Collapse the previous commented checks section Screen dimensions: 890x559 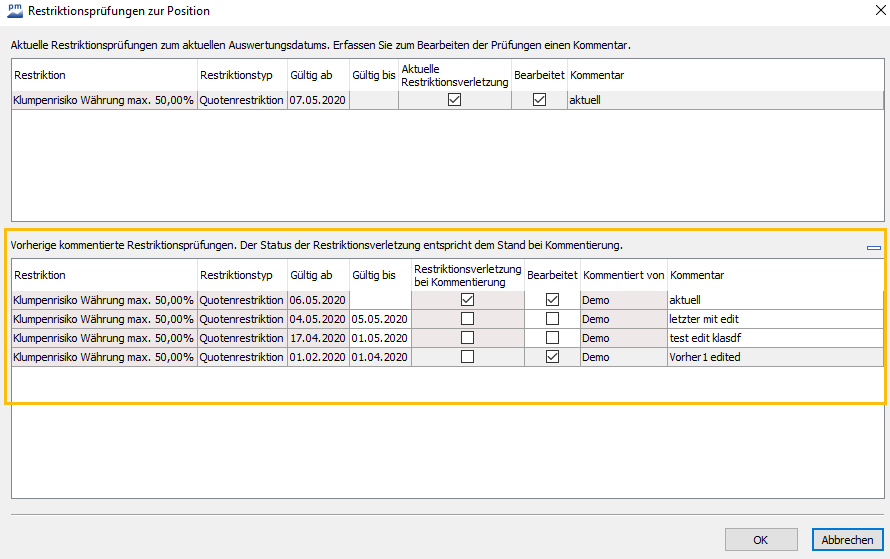(874, 246)
